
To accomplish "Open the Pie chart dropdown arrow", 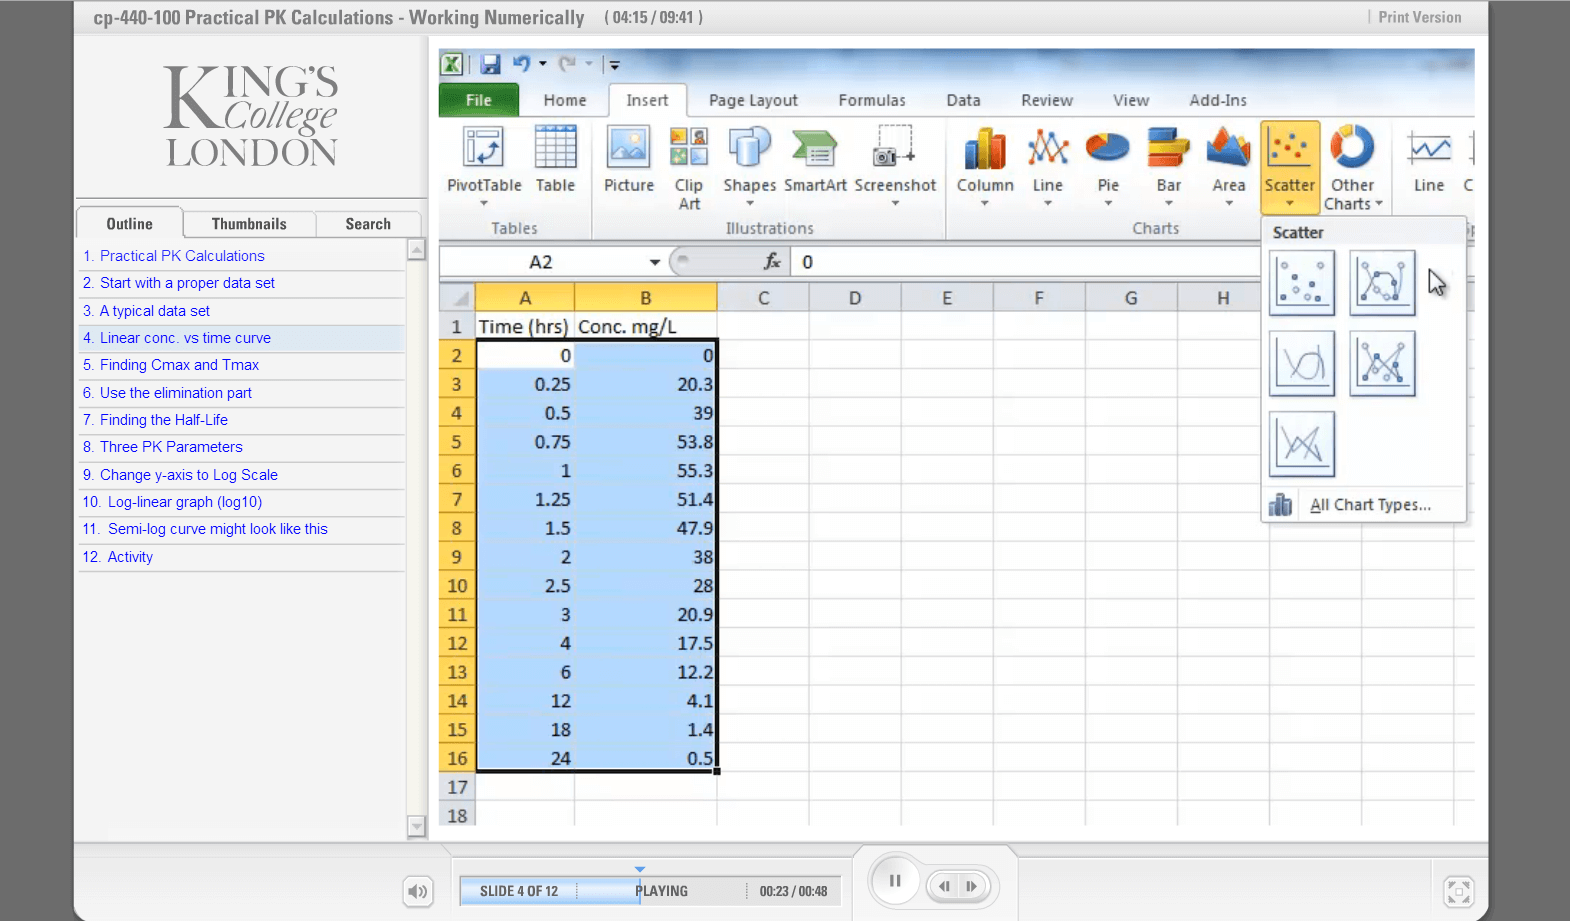I will [1108, 203].
